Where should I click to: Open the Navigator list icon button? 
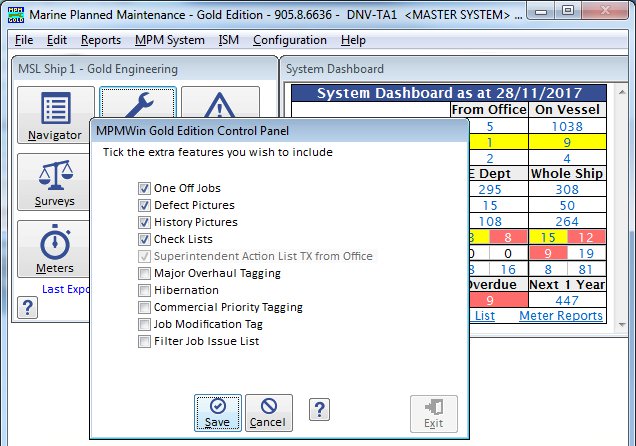56,115
